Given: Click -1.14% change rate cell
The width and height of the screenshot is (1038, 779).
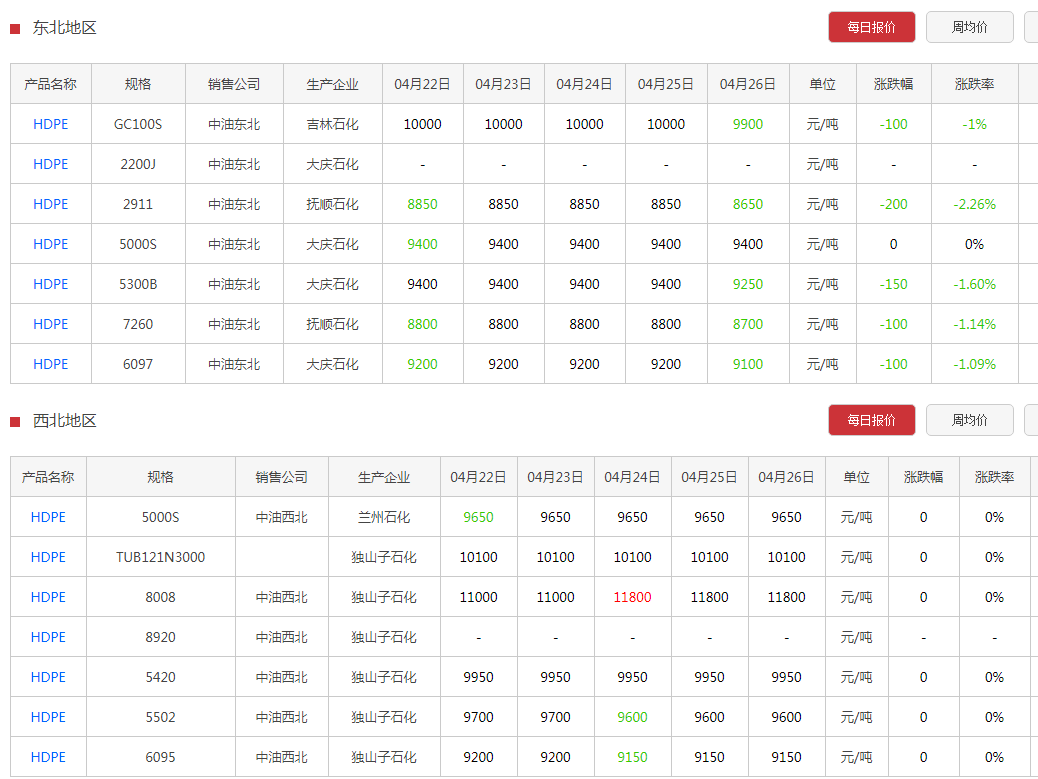Looking at the screenshot, I should tap(974, 324).
